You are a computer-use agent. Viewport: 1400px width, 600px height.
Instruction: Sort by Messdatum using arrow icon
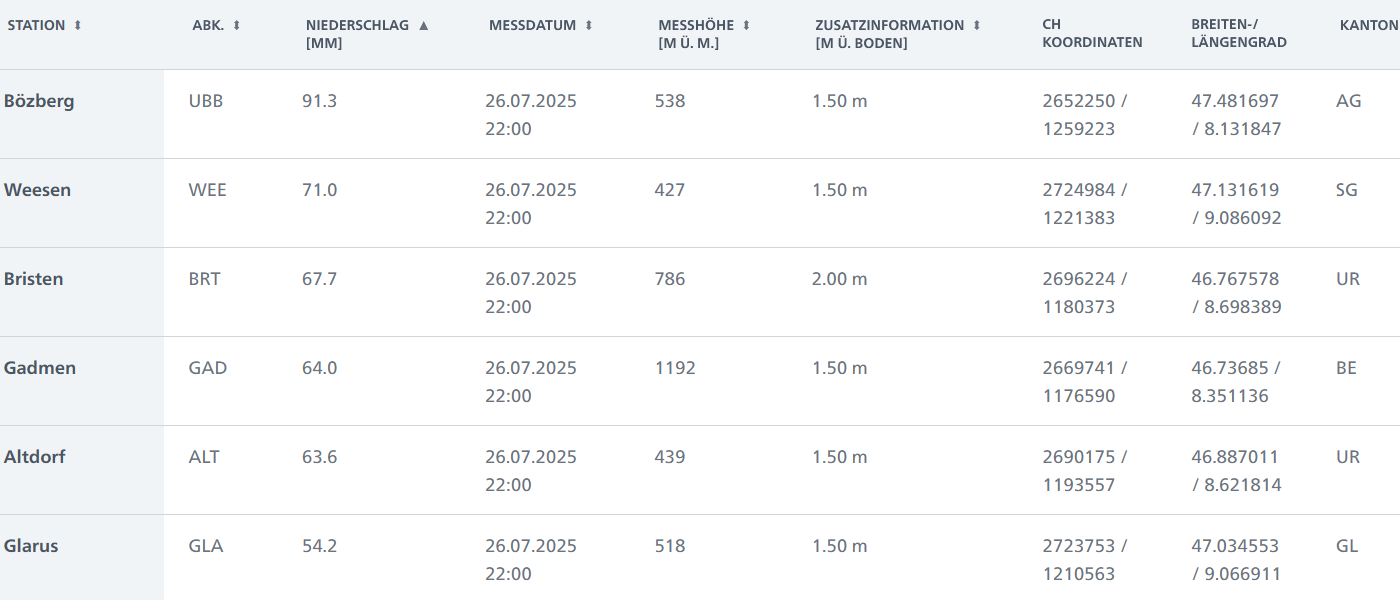(589, 25)
